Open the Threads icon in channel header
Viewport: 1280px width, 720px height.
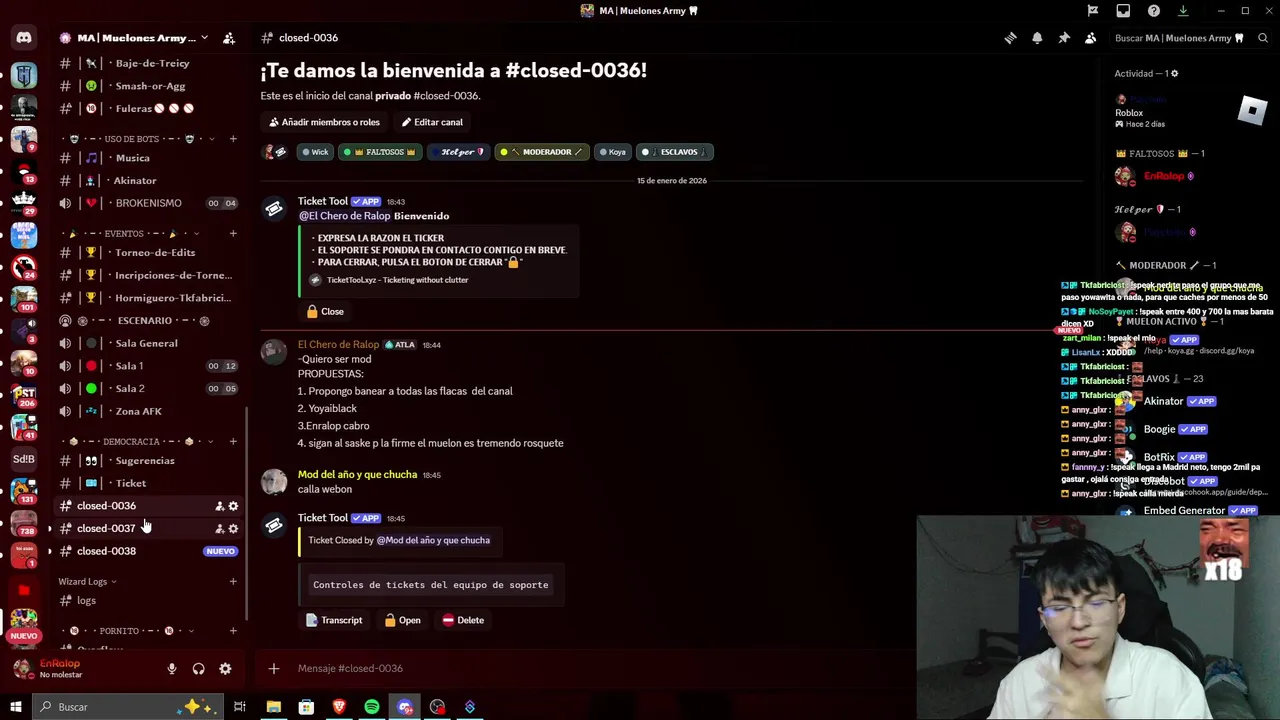1010,38
